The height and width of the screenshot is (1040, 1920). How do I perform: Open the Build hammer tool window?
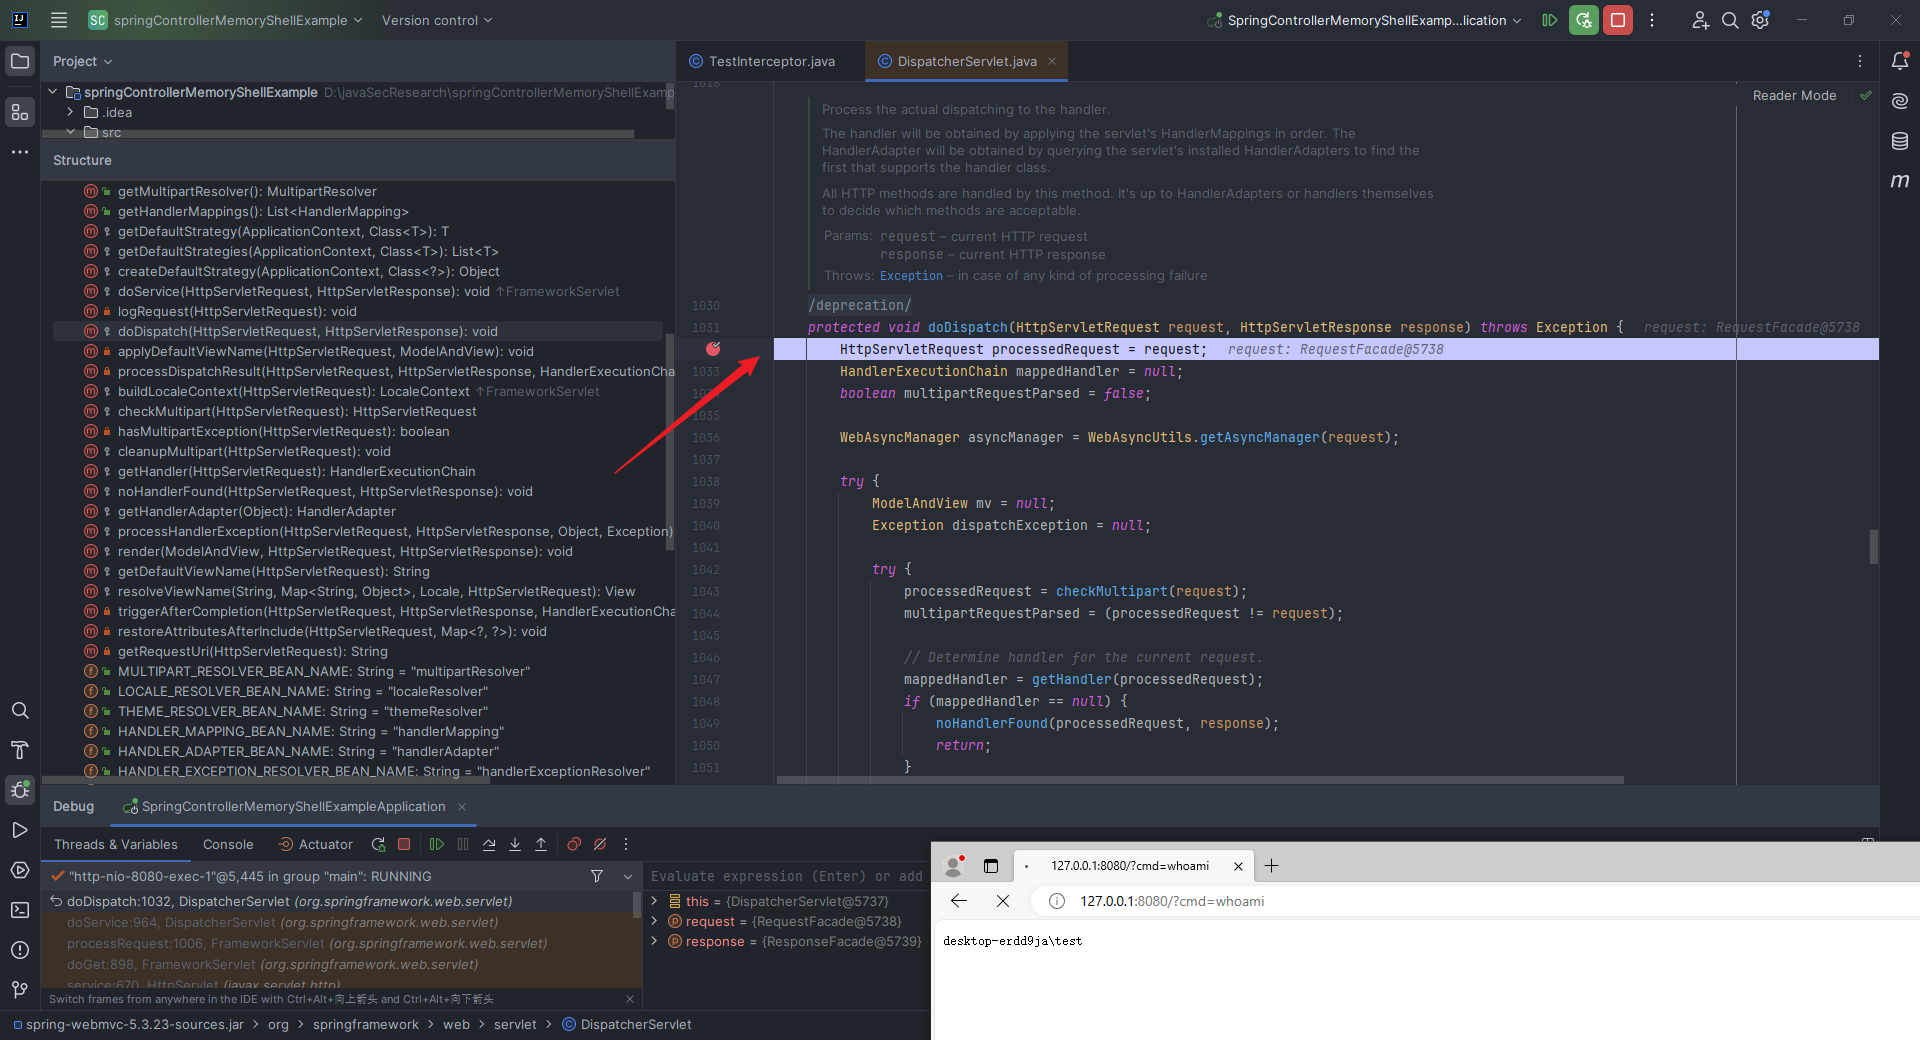pos(20,750)
